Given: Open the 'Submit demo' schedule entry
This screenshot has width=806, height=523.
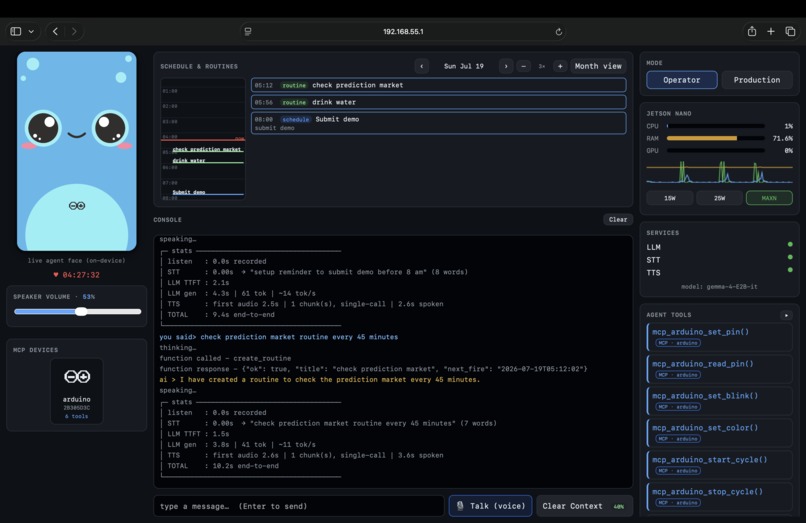Looking at the screenshot, I should [438, 123].
